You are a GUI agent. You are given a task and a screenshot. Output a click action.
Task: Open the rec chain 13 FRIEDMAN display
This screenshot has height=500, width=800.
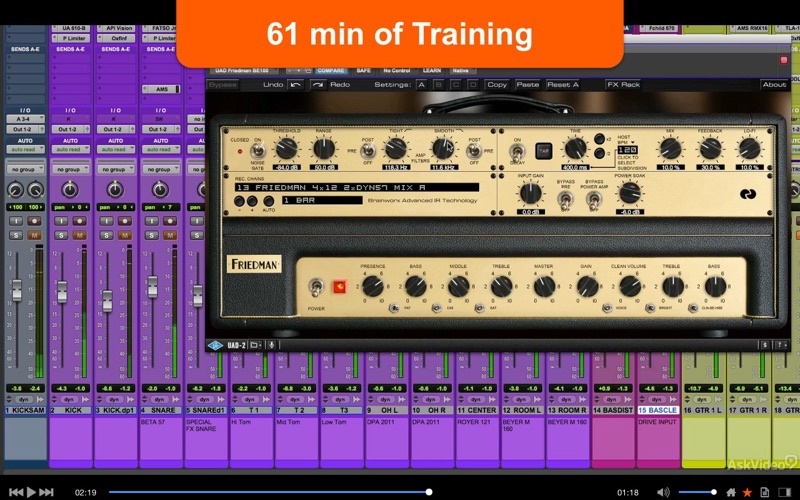[x=357, y=187]
